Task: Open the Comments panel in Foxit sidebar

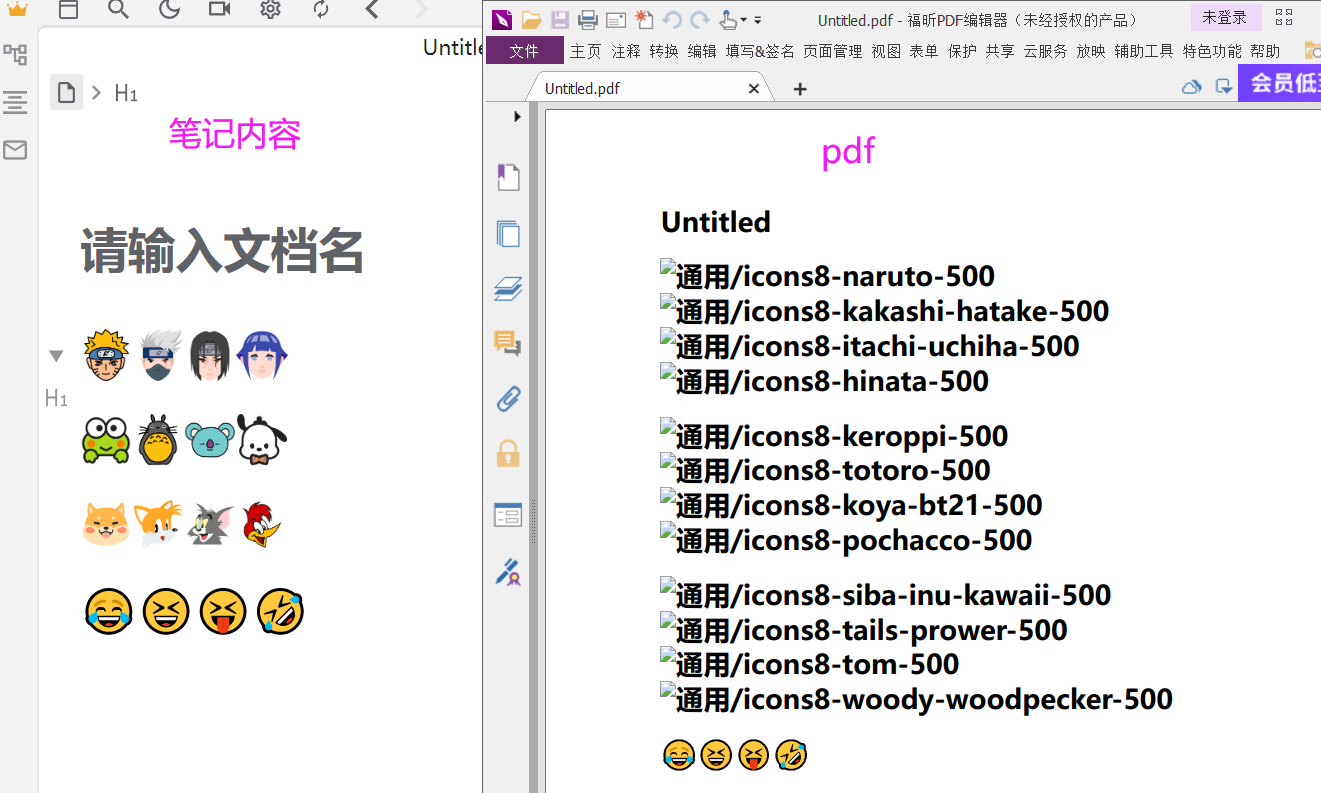Action: [508, 345]
